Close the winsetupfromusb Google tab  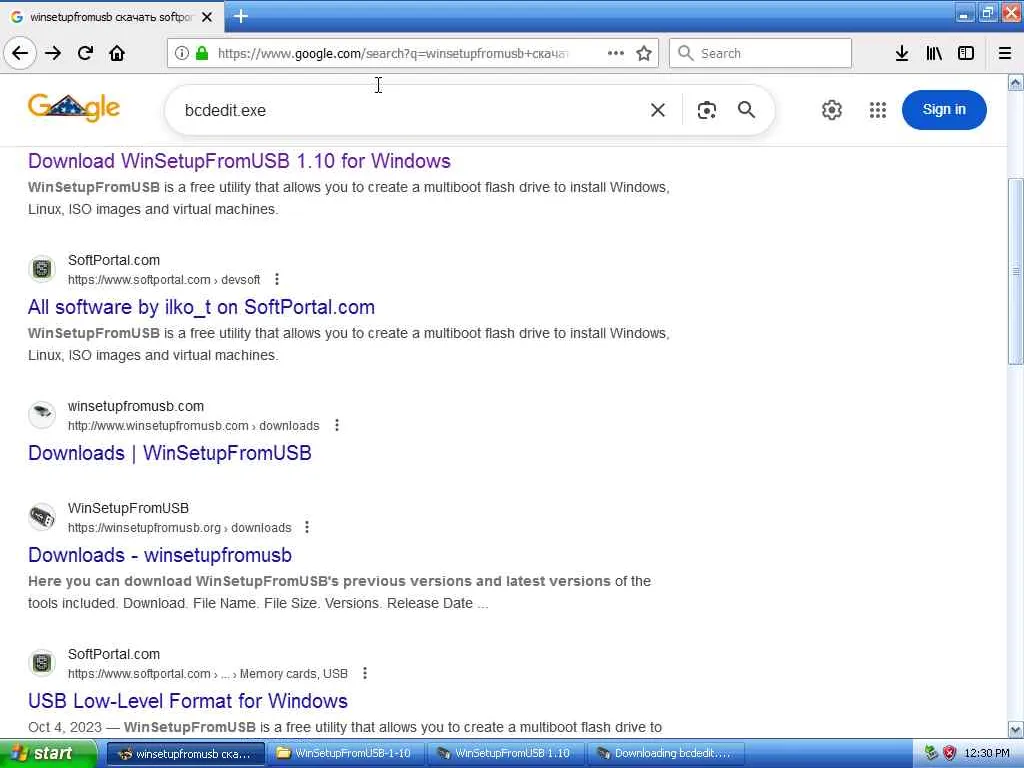pyautogui.click(x=207, y=17)
